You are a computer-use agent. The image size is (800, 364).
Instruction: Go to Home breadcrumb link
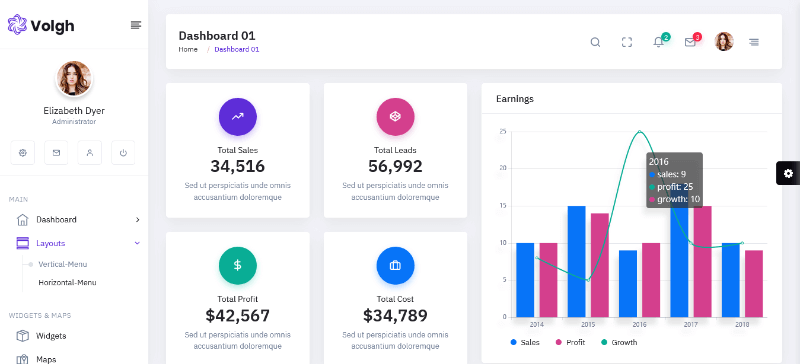point(188,50)
